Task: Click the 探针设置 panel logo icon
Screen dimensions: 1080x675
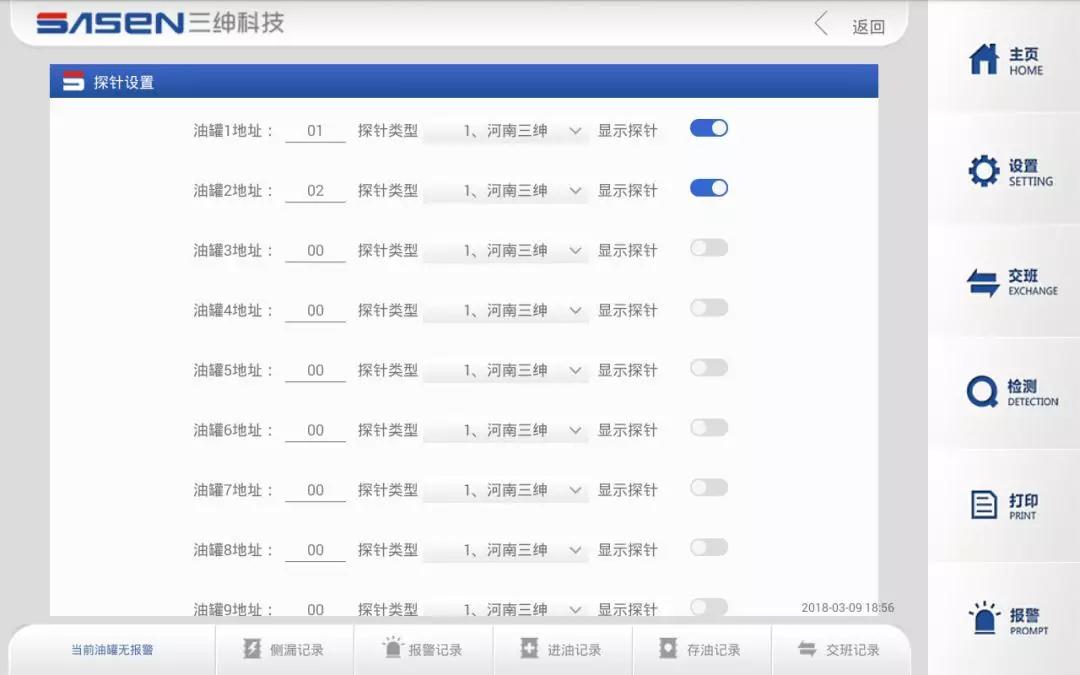Action: pyautogui.click(x=73, y=81)
